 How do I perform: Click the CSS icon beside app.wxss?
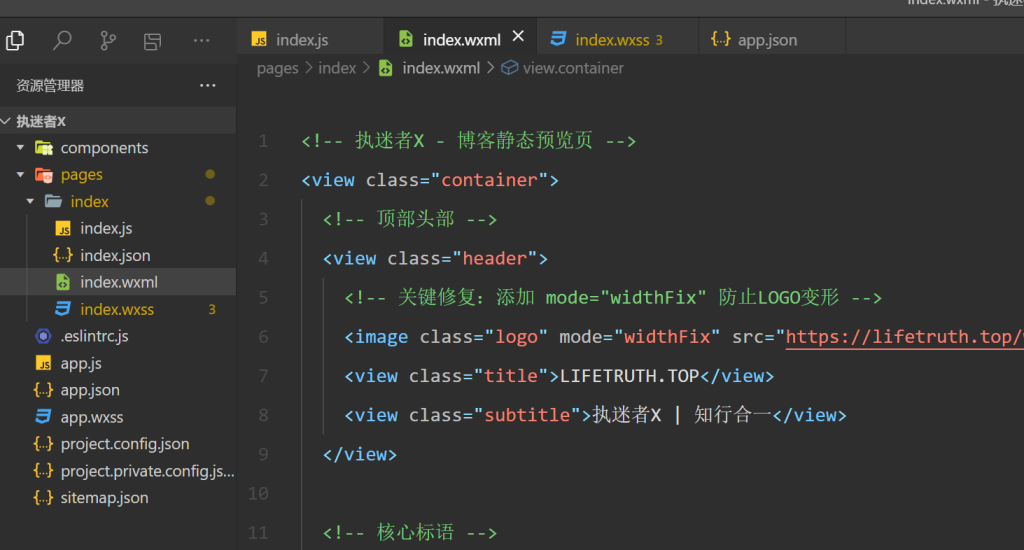click(43, 416)
